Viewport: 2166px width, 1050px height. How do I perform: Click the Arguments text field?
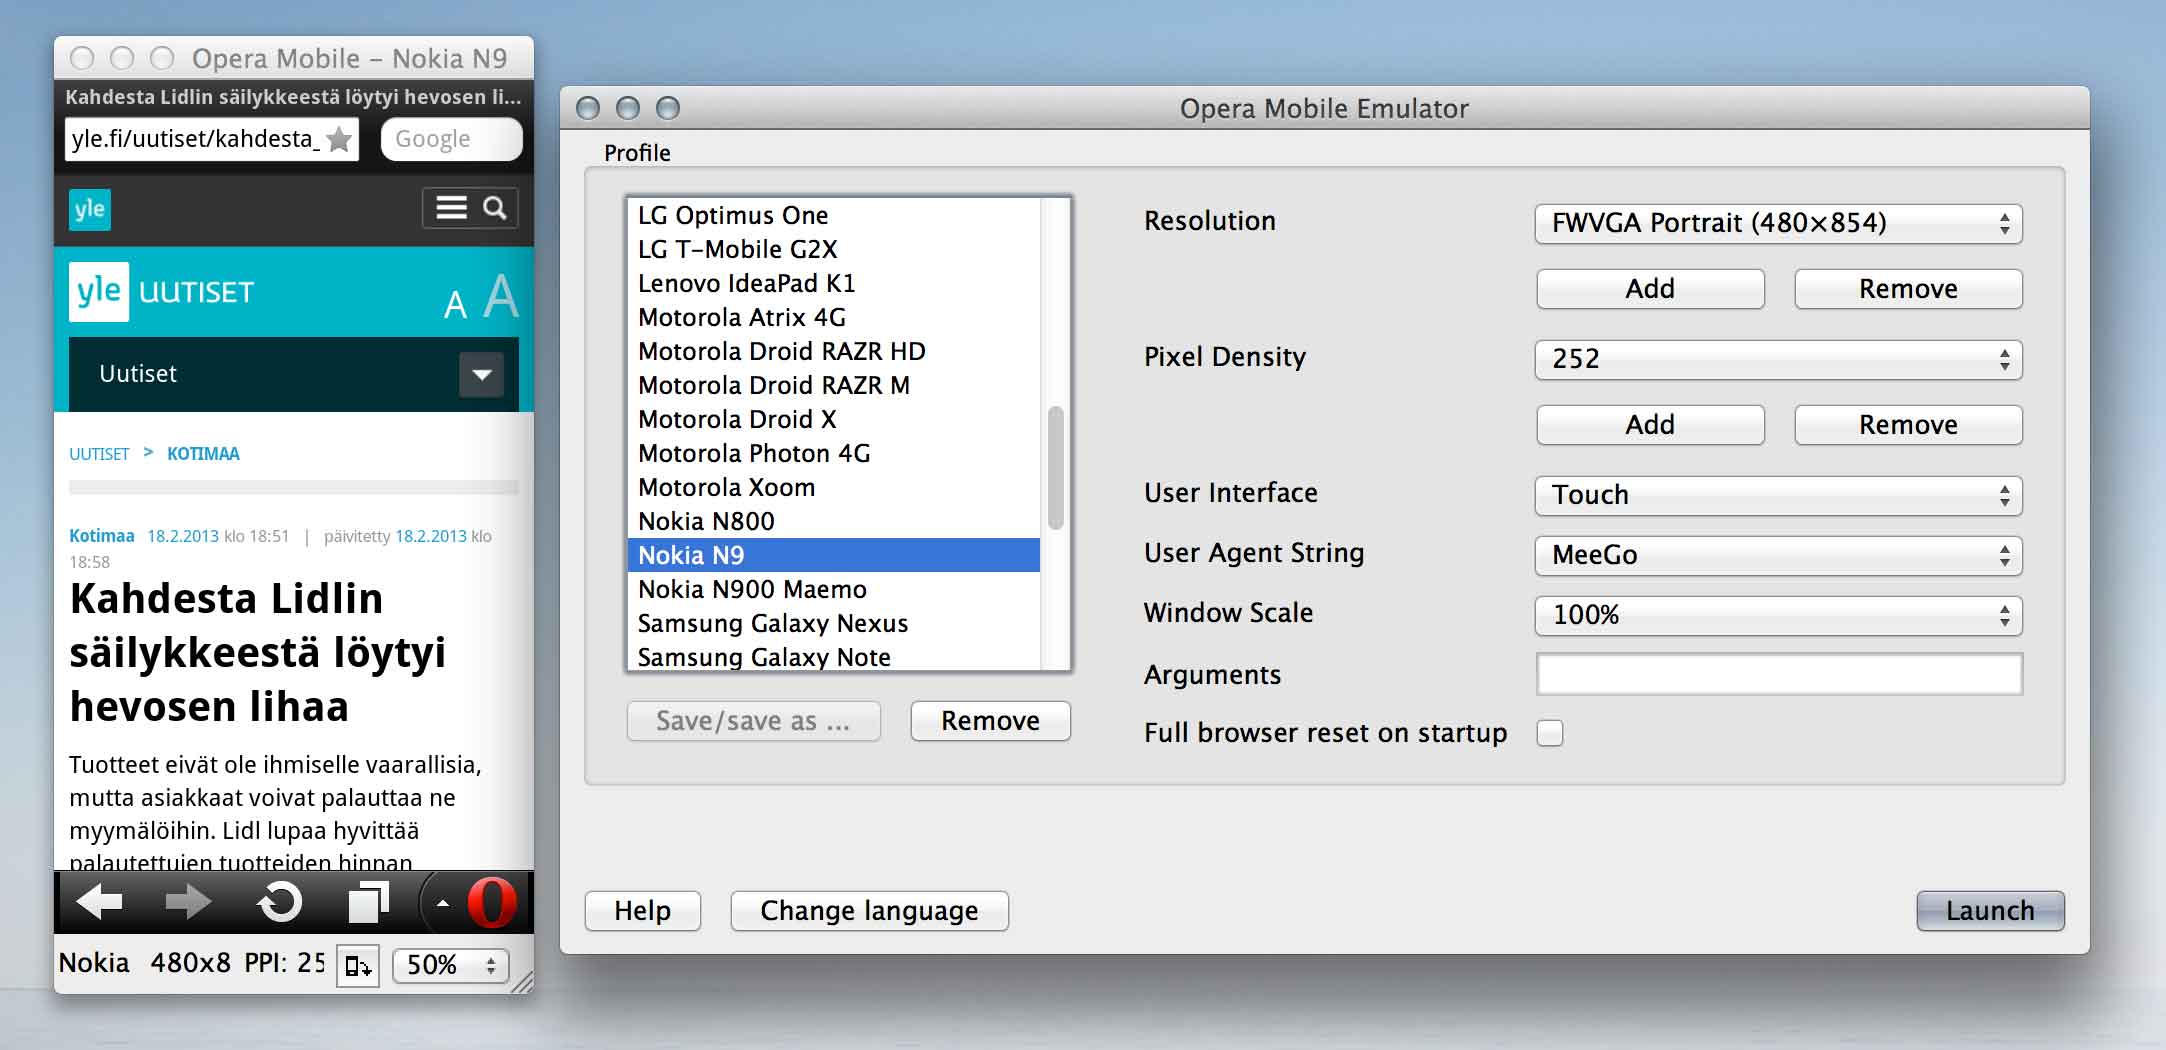point(1778,674)
